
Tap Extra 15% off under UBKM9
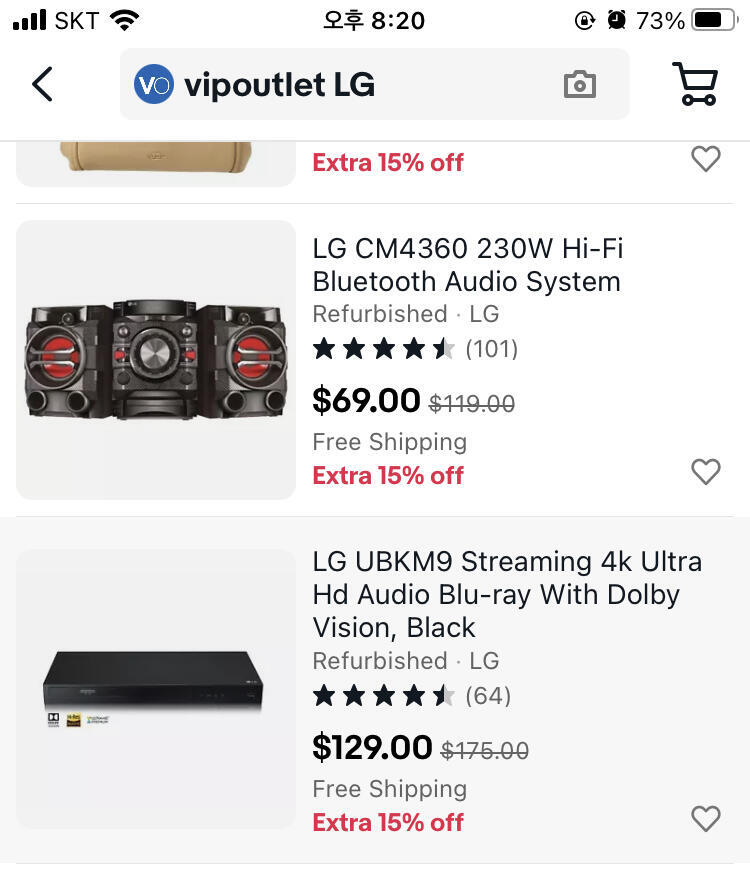(x=388, y=823)
